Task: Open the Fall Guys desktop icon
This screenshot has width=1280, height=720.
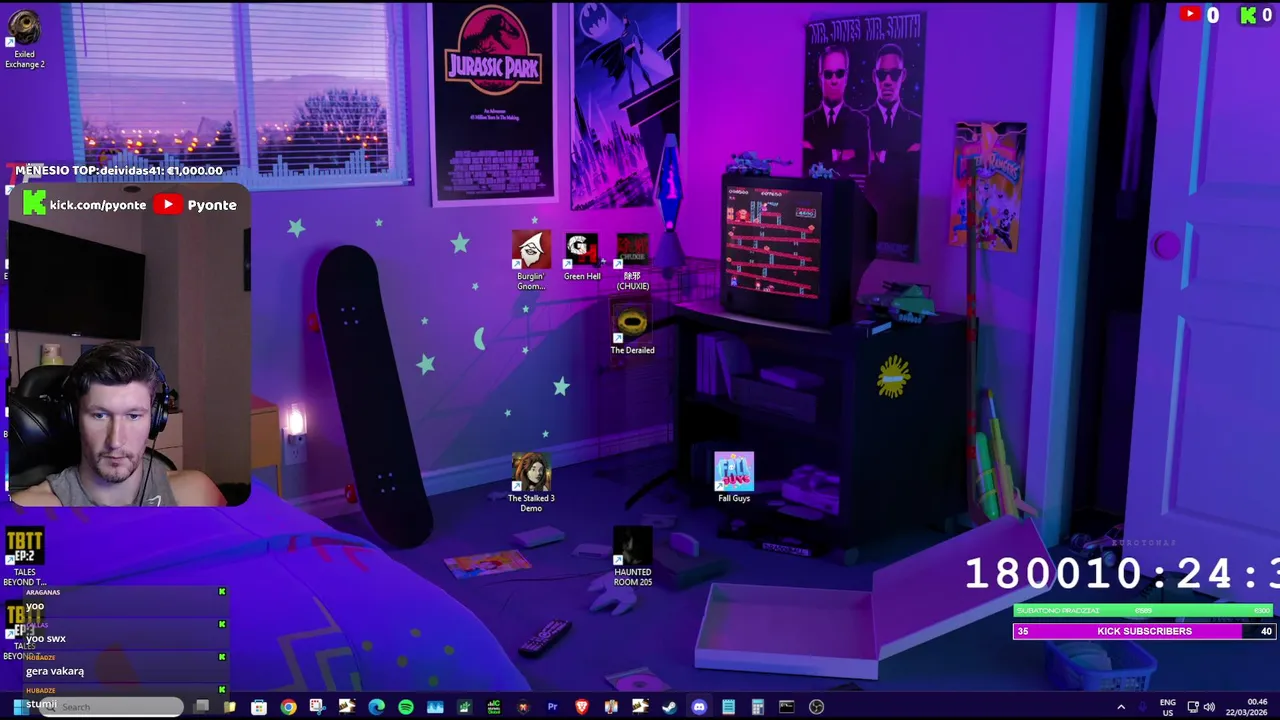Action: (734, 477)
